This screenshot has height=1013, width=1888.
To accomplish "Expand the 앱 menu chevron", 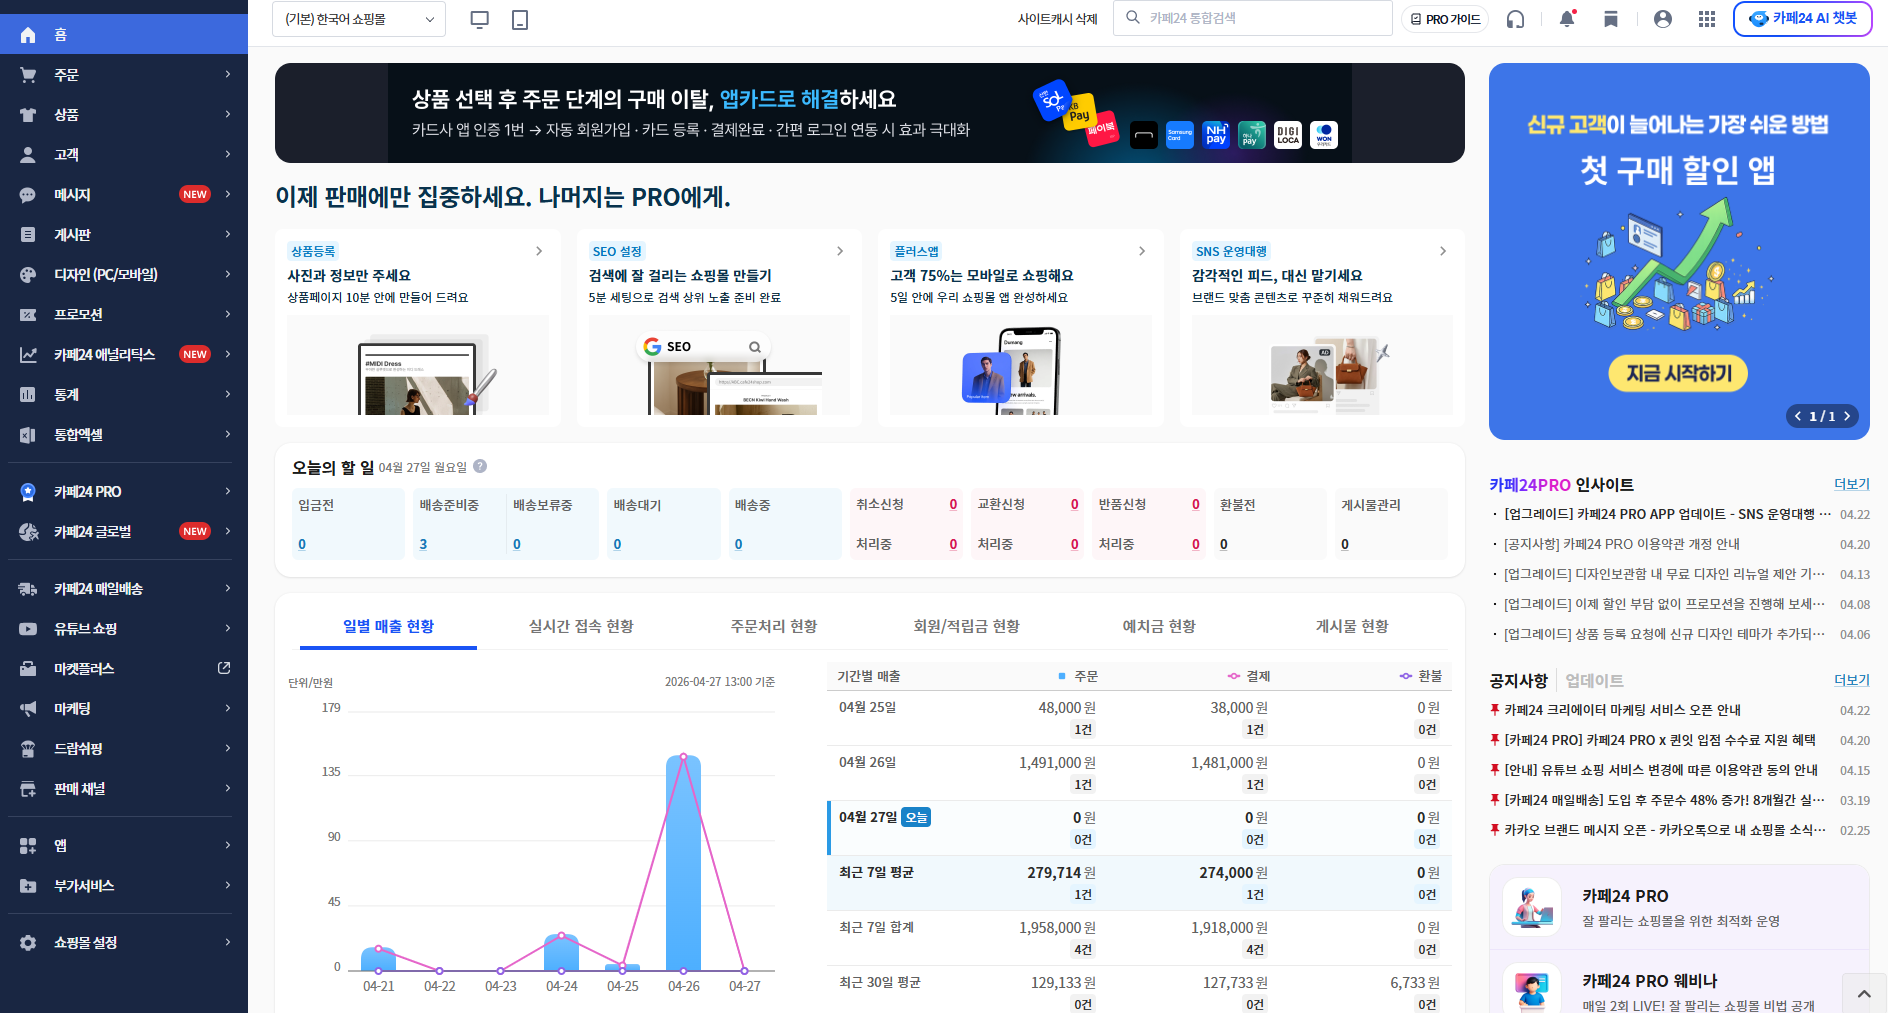I will pyautogui.click(x=228, y=846).
